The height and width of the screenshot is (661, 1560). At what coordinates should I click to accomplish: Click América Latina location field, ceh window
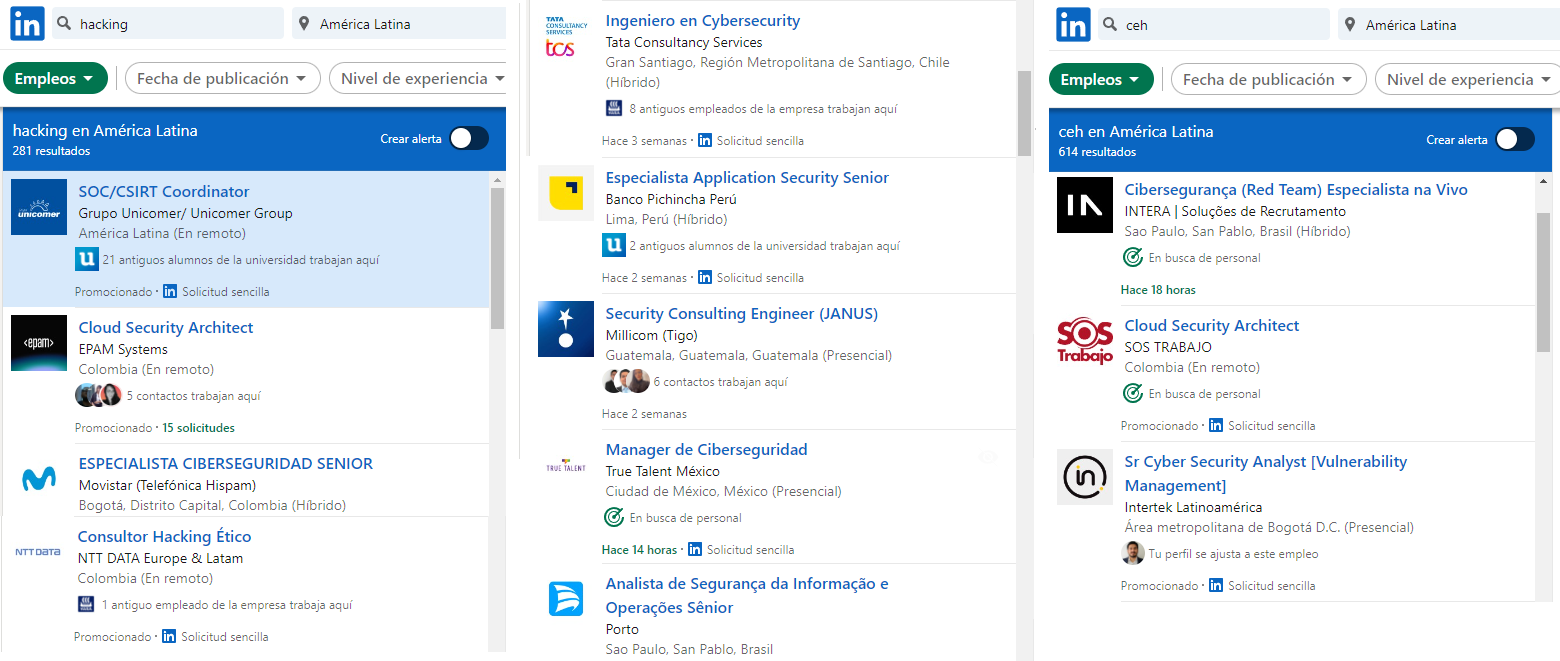(1448, 25)
